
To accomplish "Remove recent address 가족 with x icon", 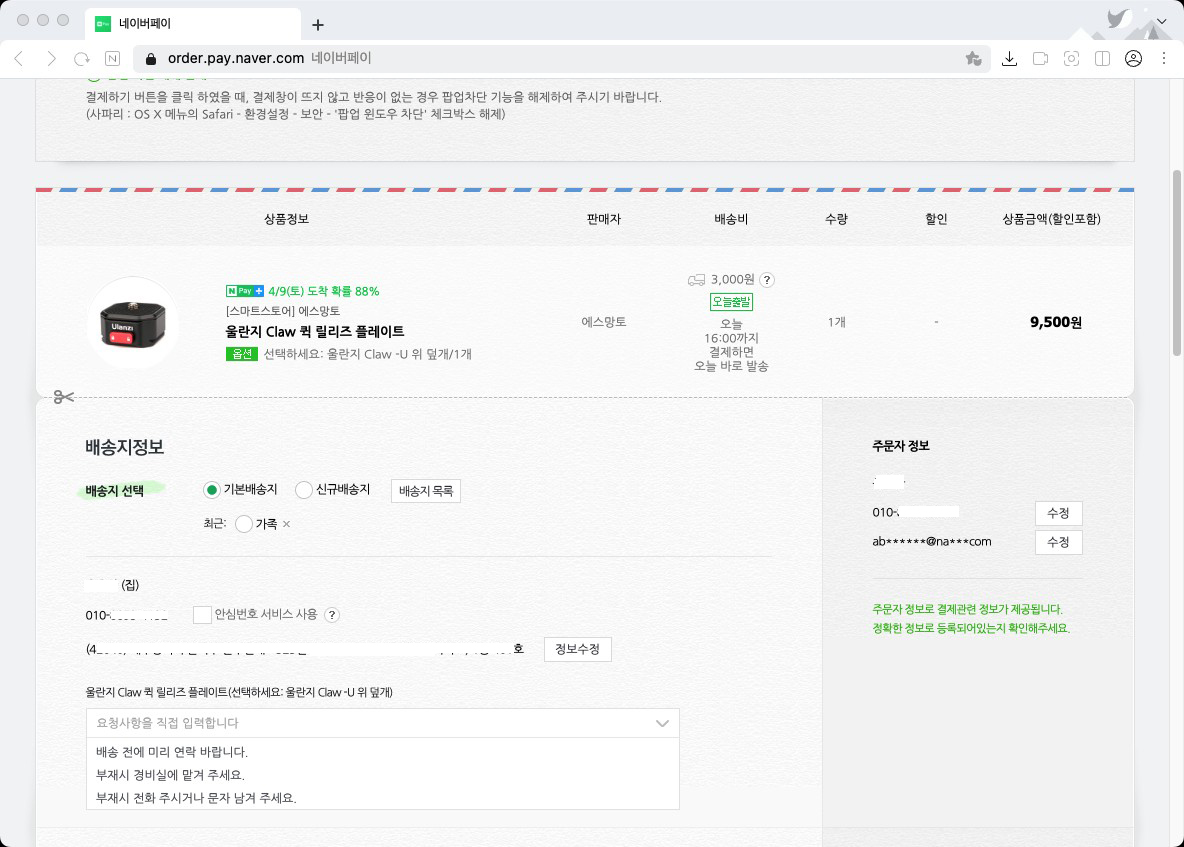I will click(x=286, y=524).
